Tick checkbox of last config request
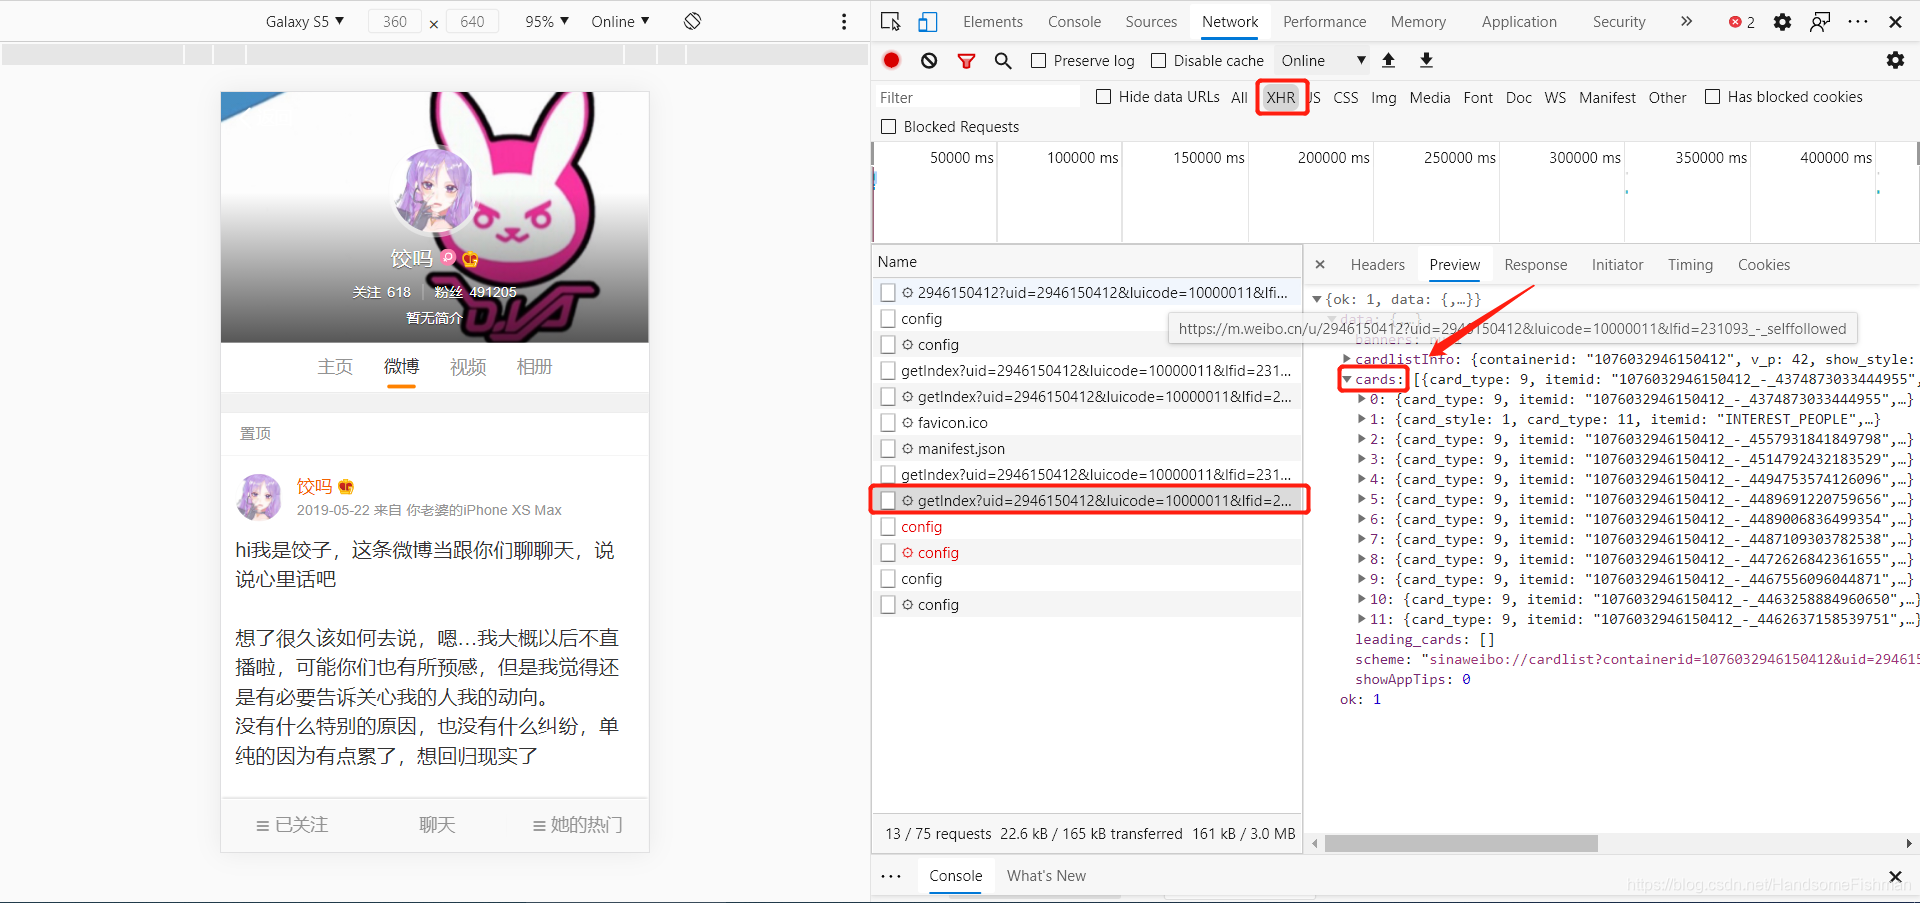Viewport: 1920px width, 903px height. point(888,605)
